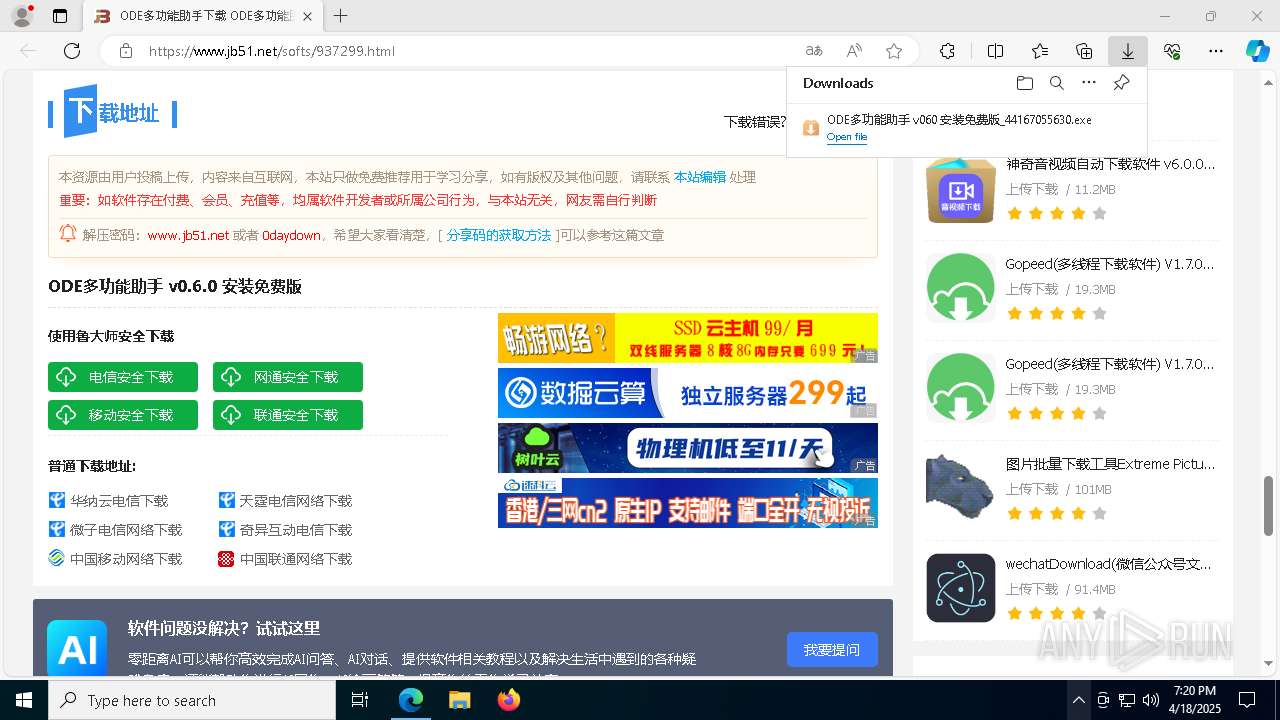The image size is (1280, 720).
Task: Open a new tab with plus button
Action: click(x=340, y=16)
